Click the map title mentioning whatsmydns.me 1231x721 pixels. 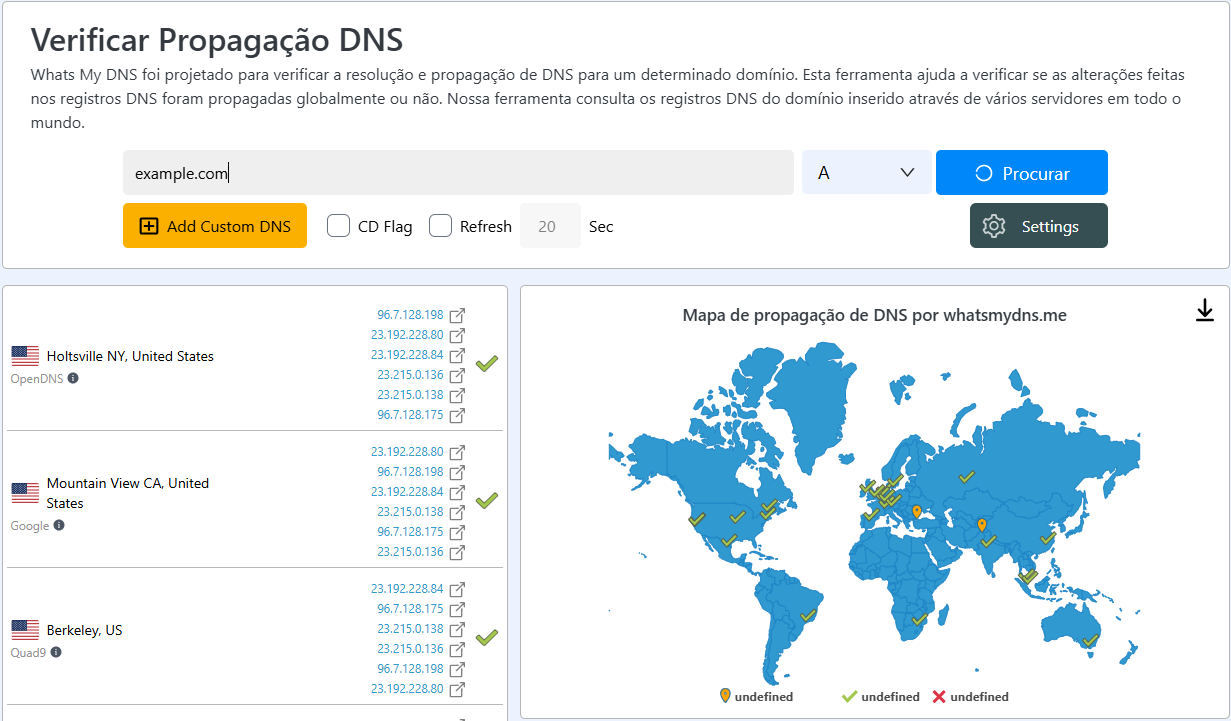(874, 315)
